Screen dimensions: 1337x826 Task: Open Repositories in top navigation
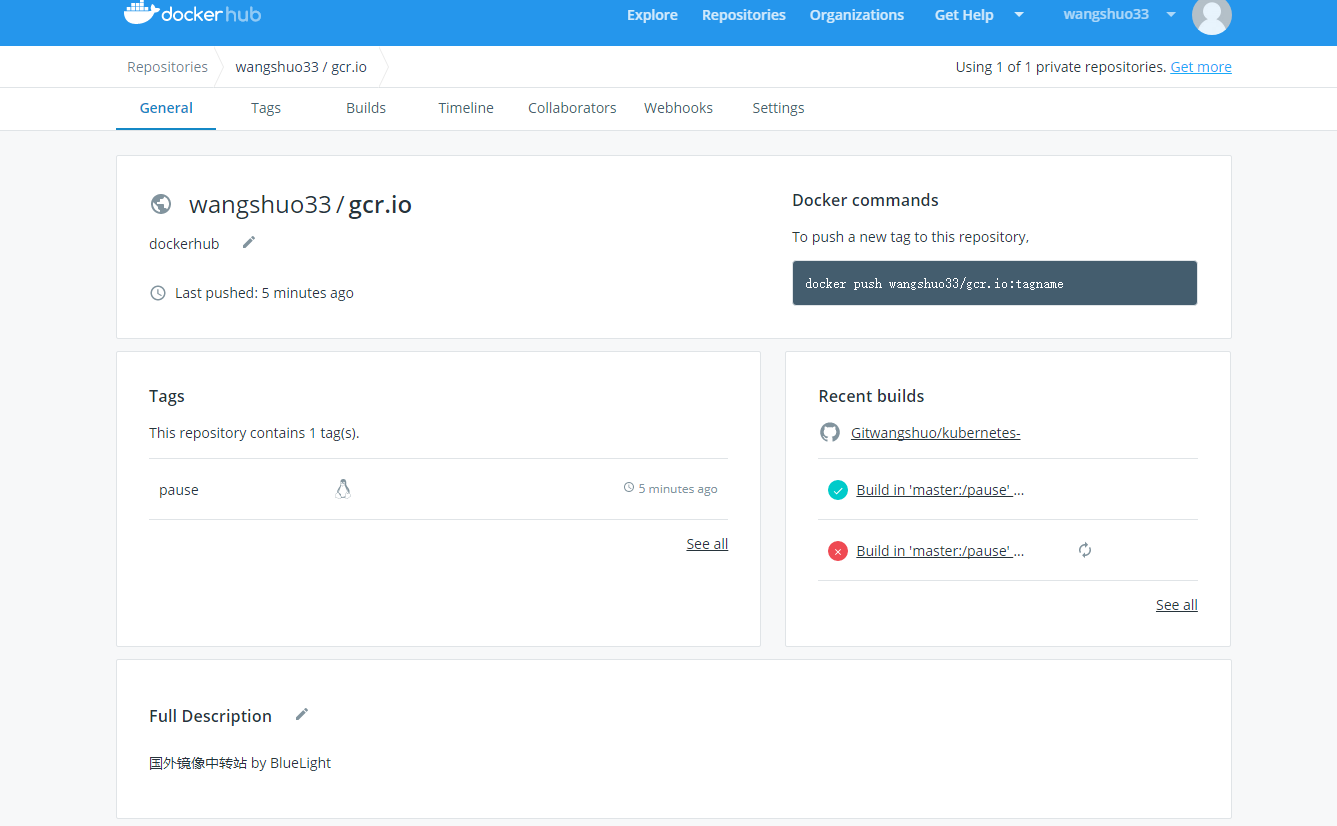[744, 15]
